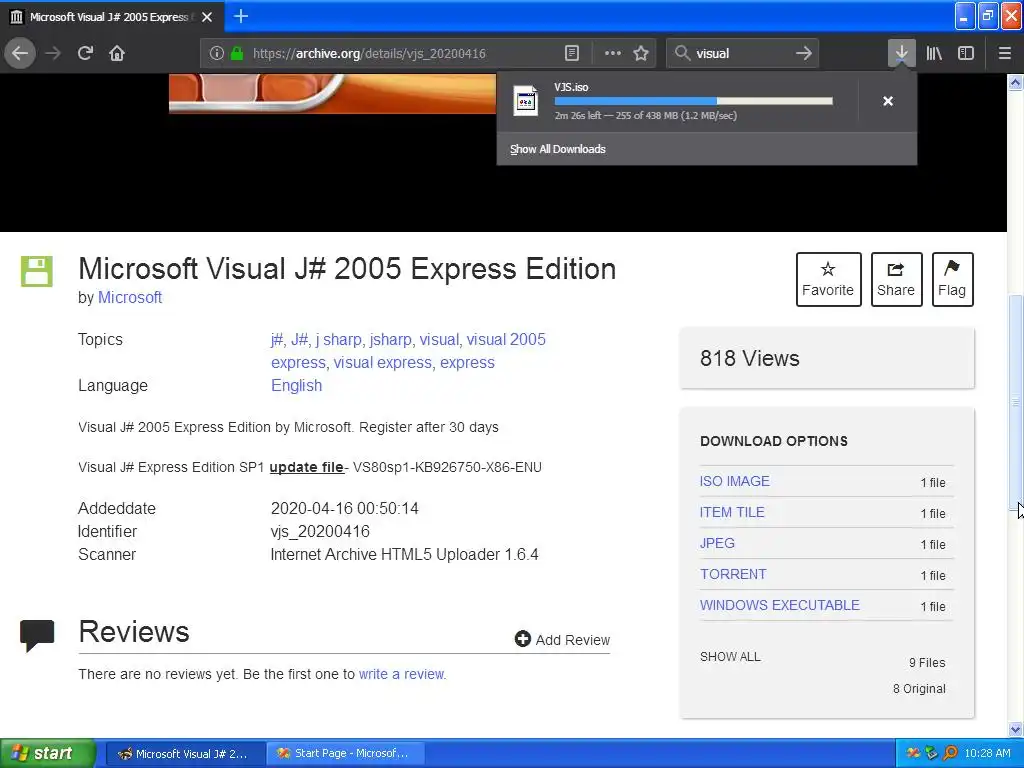
Task: Click the system tray clock
Action: [x=987, y=754]
